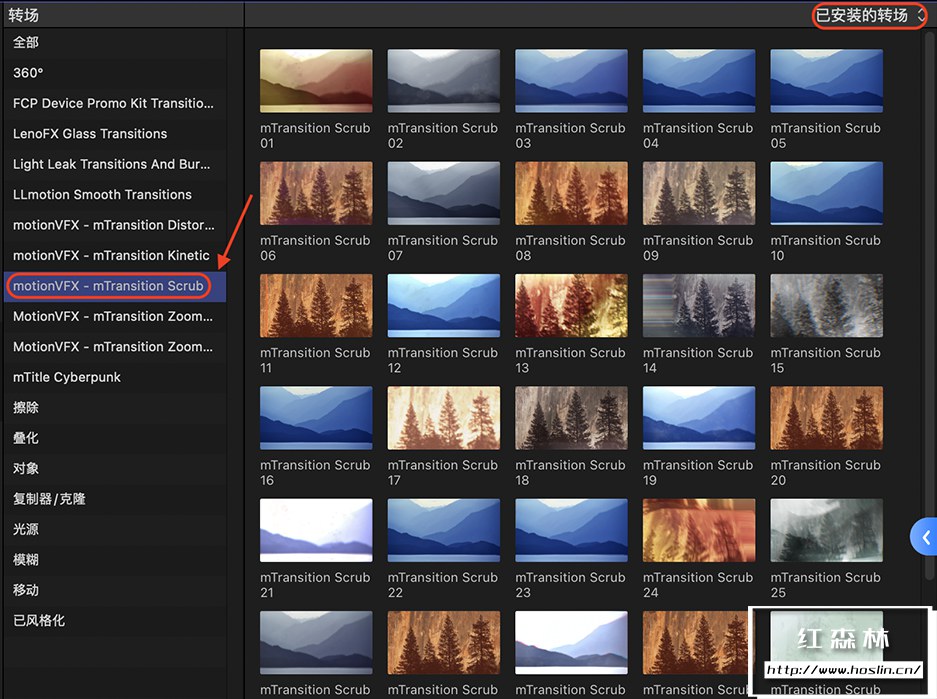Click the mTransition Scrub 02 thumbnail

coord(443,81)
